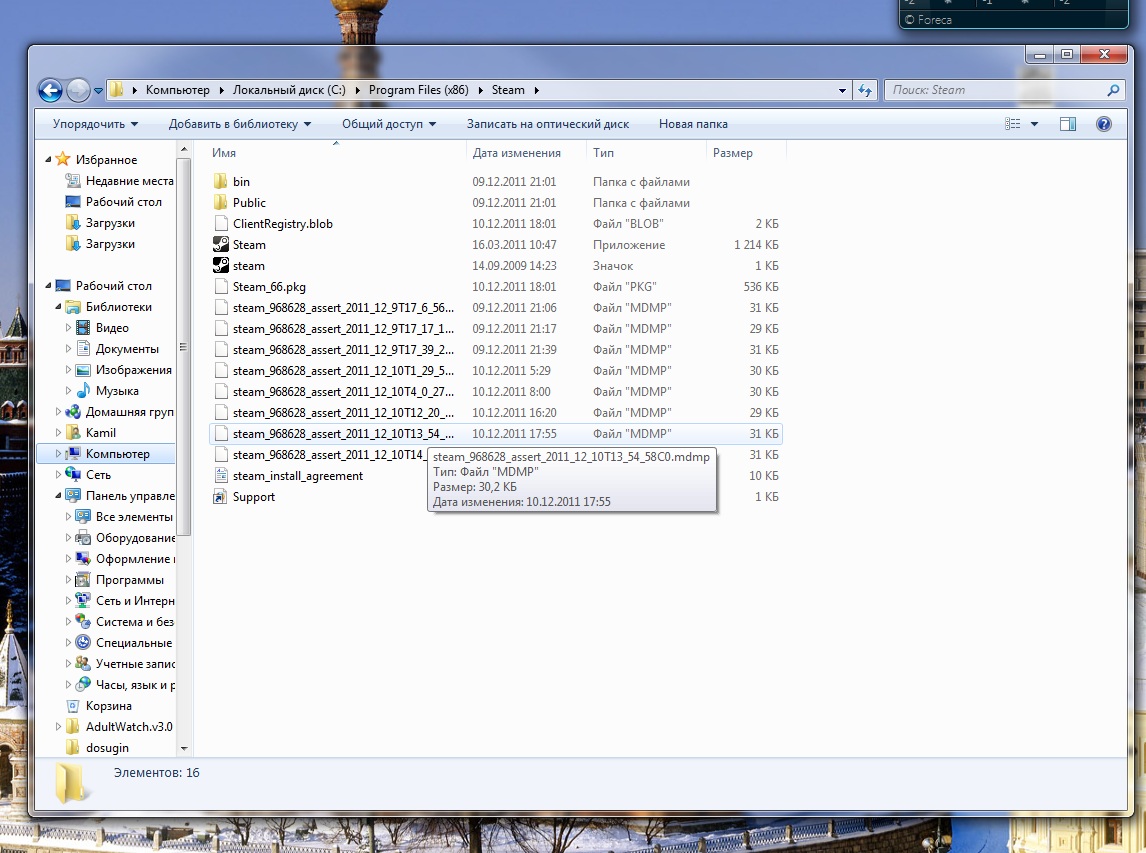Expand the Видео library node
Viewport: 1146px width, 853px height.
pyautogui.click(x=69, y=328)
